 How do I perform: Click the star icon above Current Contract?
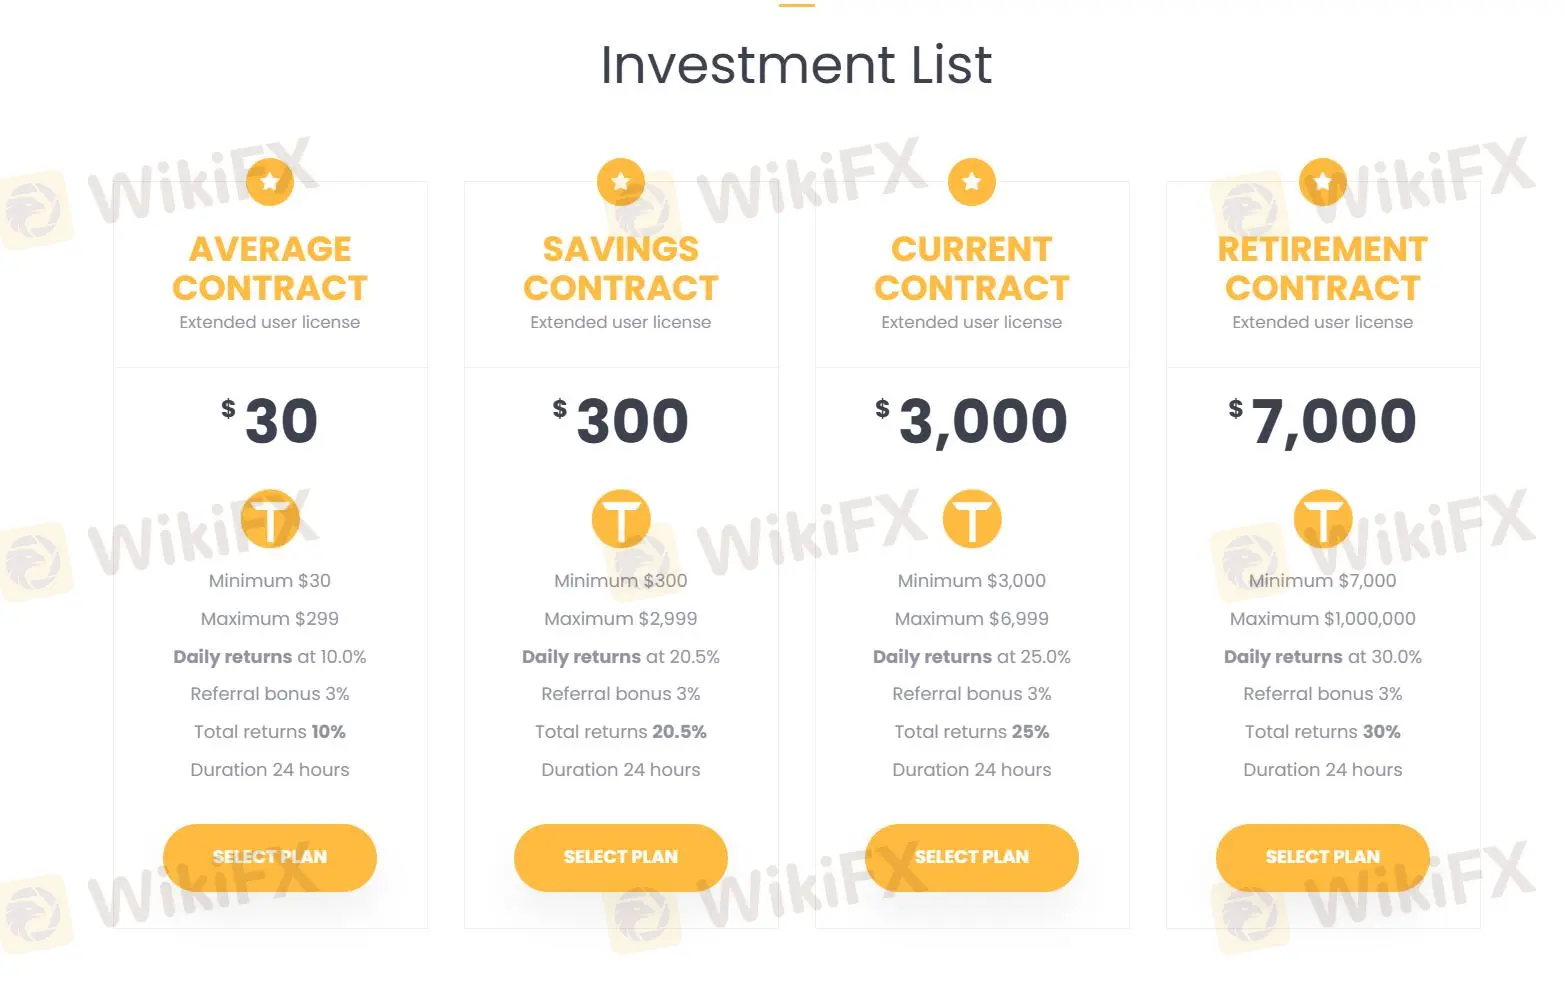971,182
